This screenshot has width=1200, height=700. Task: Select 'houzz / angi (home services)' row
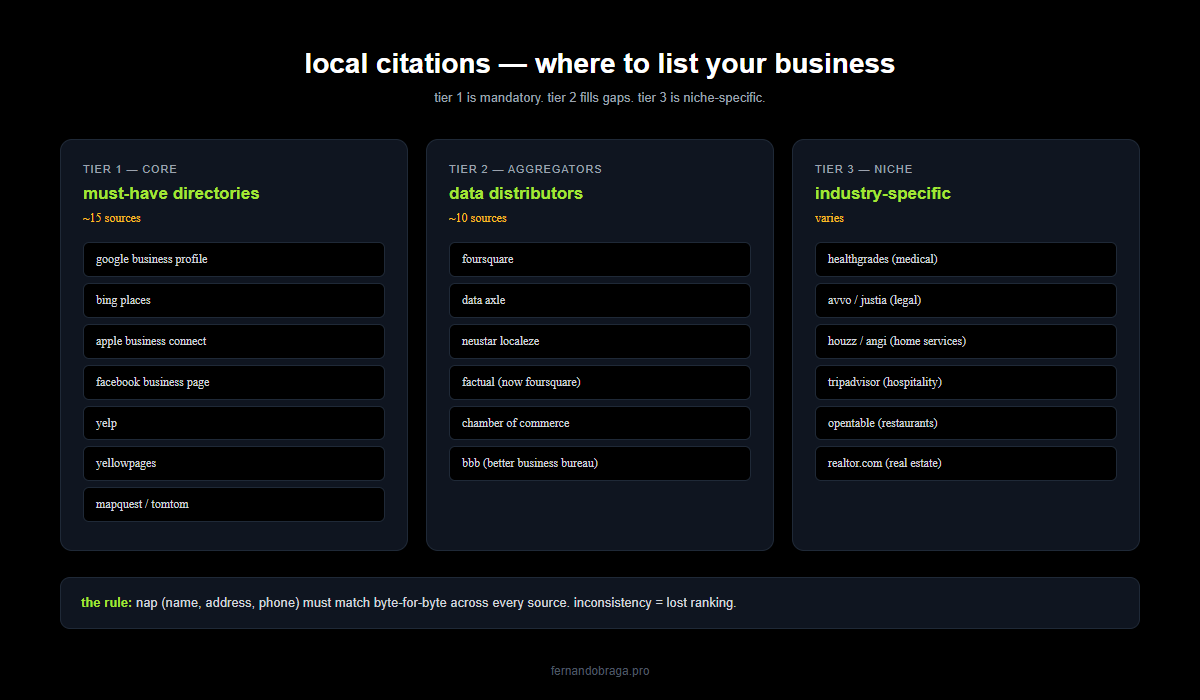966,341
